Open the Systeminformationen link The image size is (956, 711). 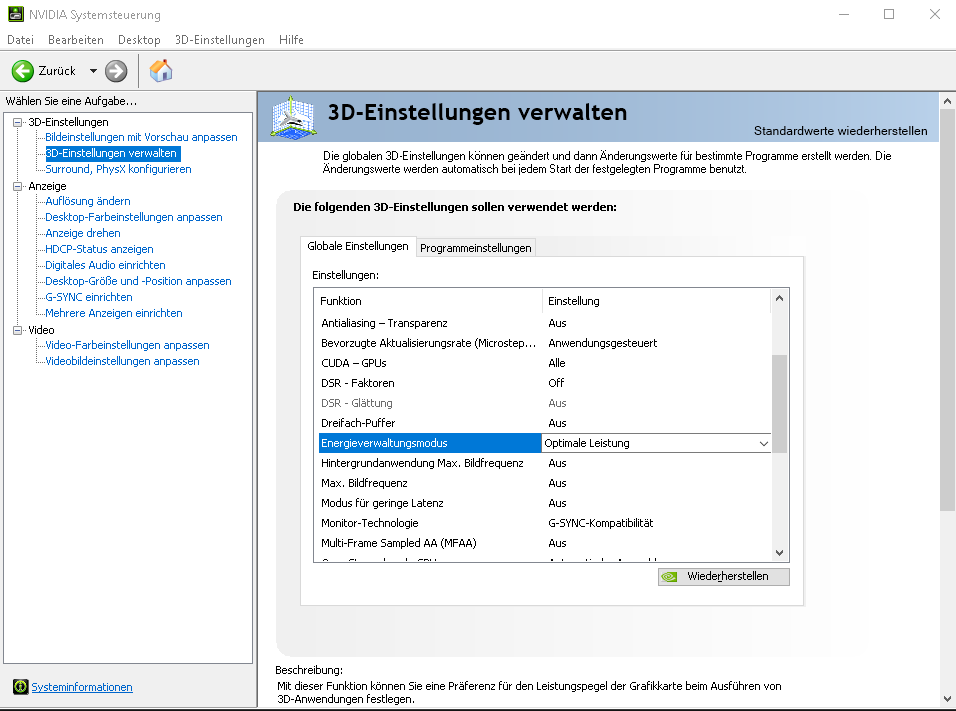[x=82, y=687]
